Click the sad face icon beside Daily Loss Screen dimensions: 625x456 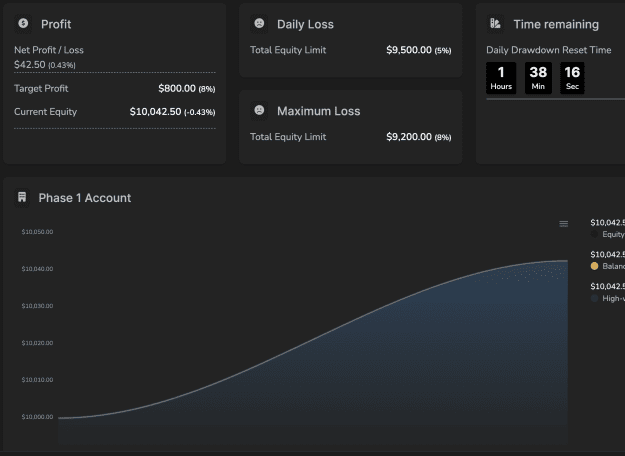pyautogui.click(x=259, y=24)
